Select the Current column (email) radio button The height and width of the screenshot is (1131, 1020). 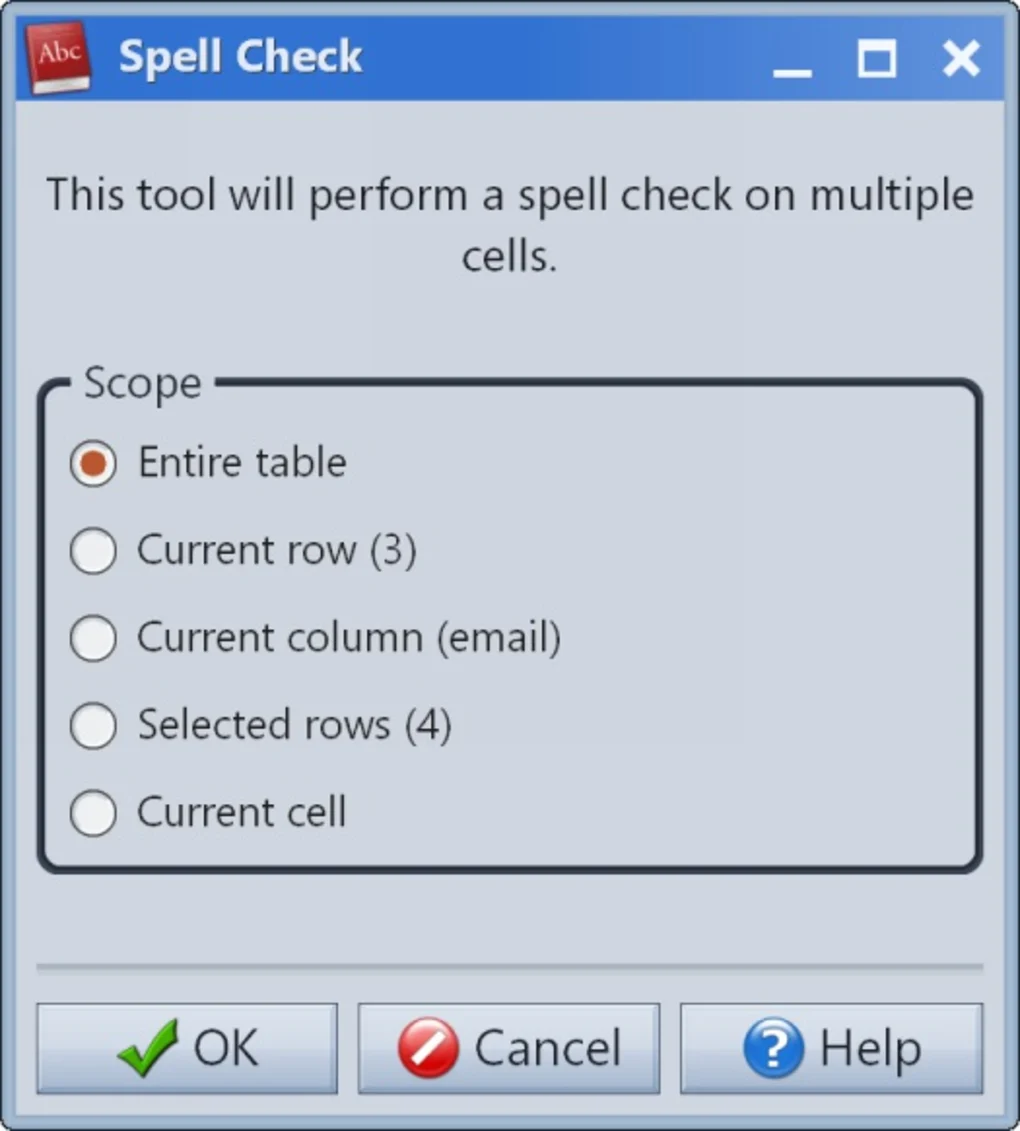pos(93,638)
